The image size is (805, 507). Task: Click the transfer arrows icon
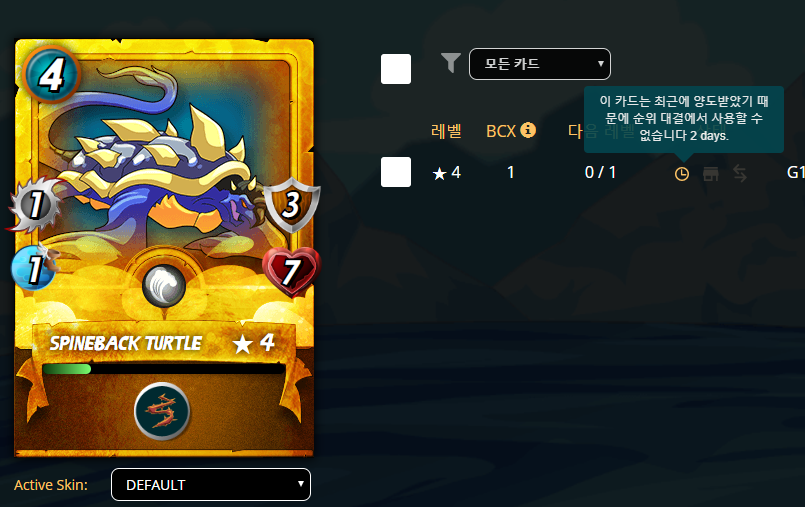740,173
